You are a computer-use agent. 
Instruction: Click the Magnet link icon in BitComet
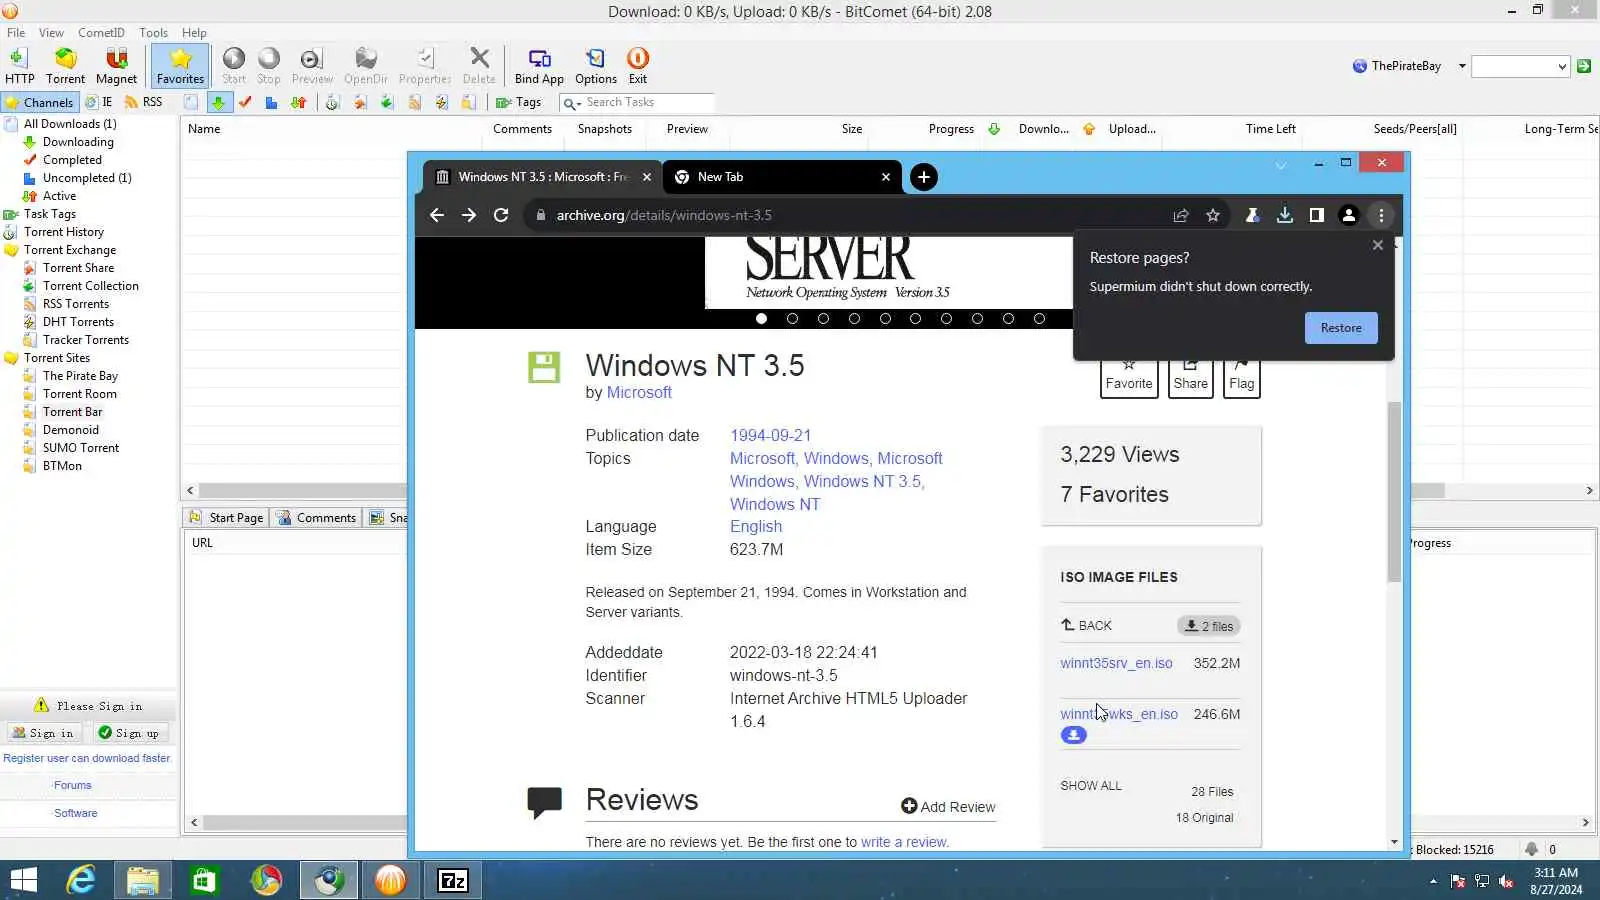click(x=116, y=66)
